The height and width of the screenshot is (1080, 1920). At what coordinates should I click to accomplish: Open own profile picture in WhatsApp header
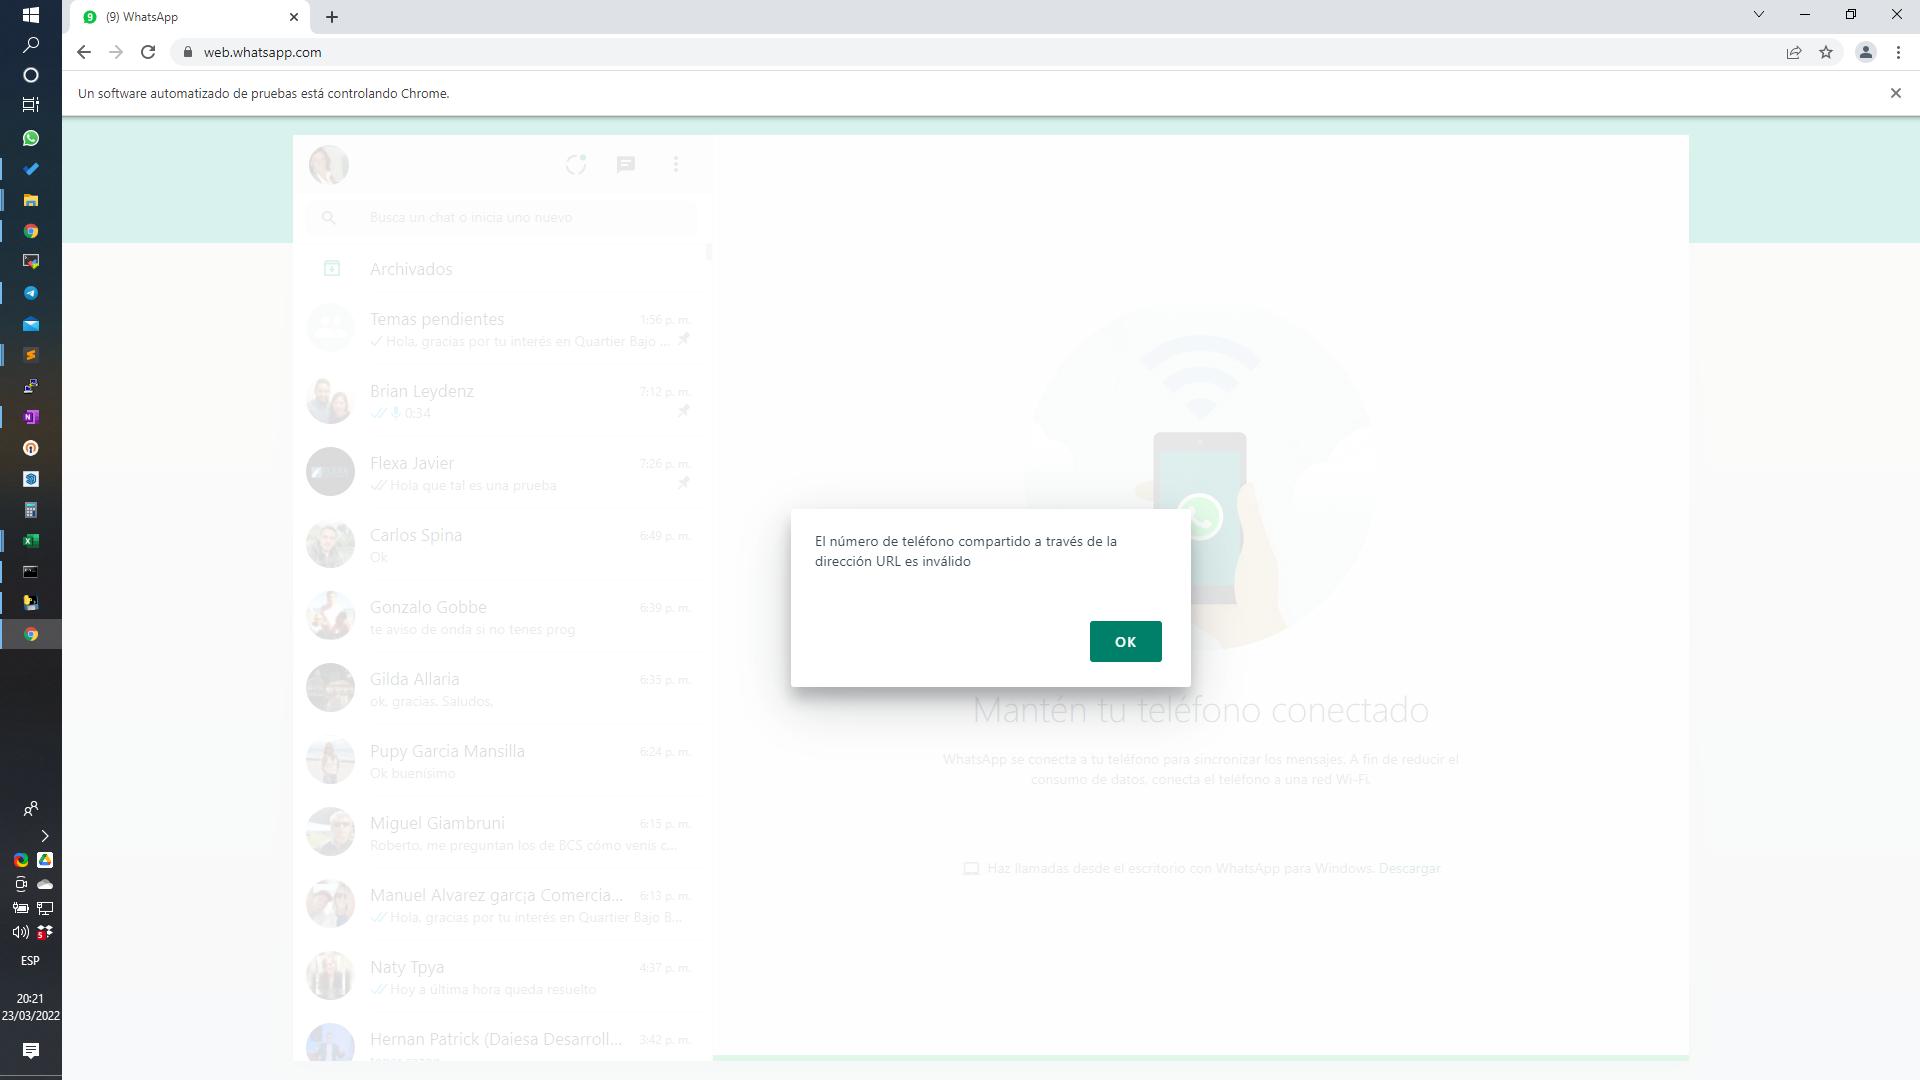[329, 165]
